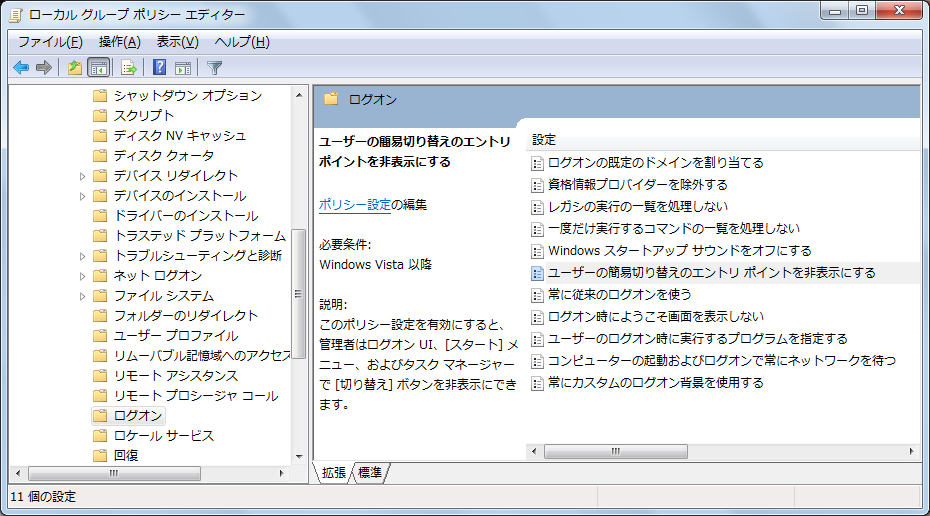The image size is (930, 516).
Task: Click tree pane horizontal scrollbar thumb
Action: click(114, 473)
